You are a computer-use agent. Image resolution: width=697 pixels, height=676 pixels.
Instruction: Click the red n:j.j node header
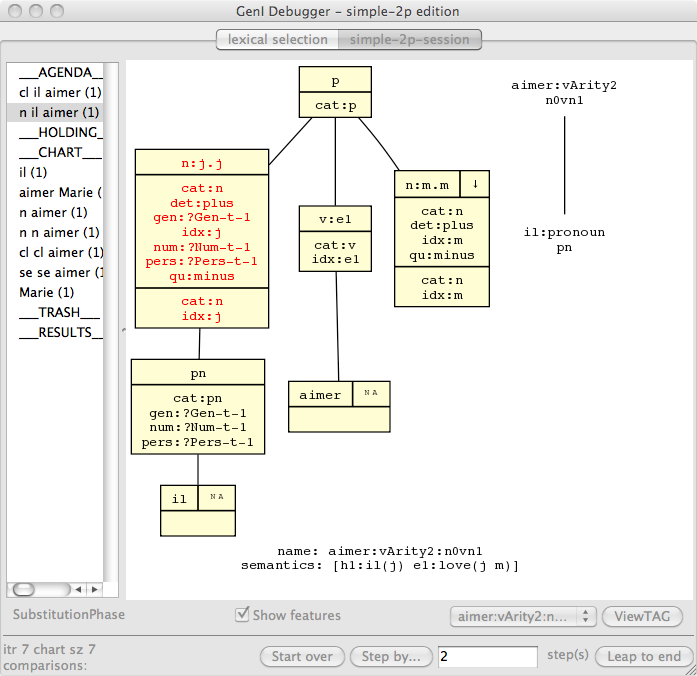[x=202, y=161]
